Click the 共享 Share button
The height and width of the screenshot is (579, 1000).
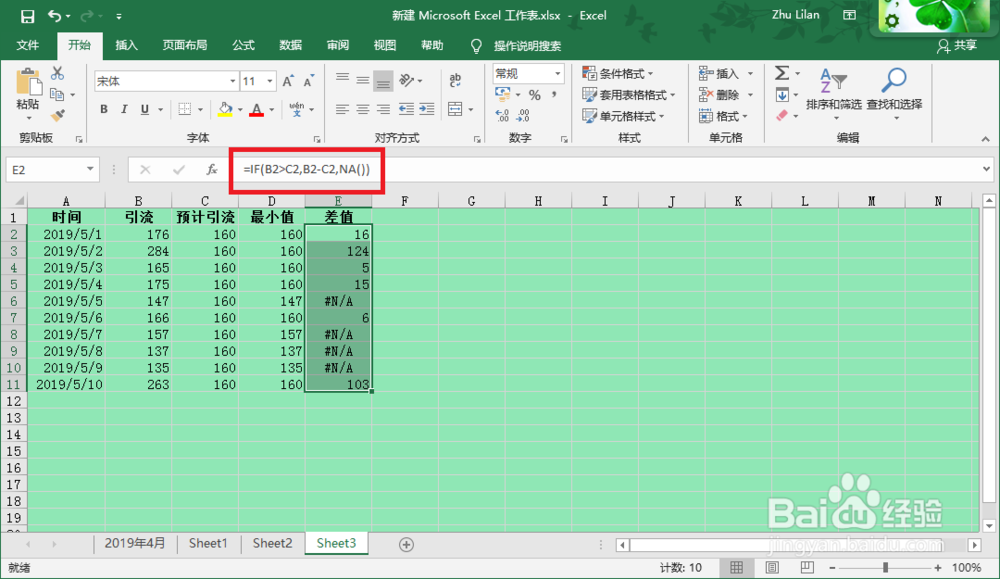click(x=957, y=46)
